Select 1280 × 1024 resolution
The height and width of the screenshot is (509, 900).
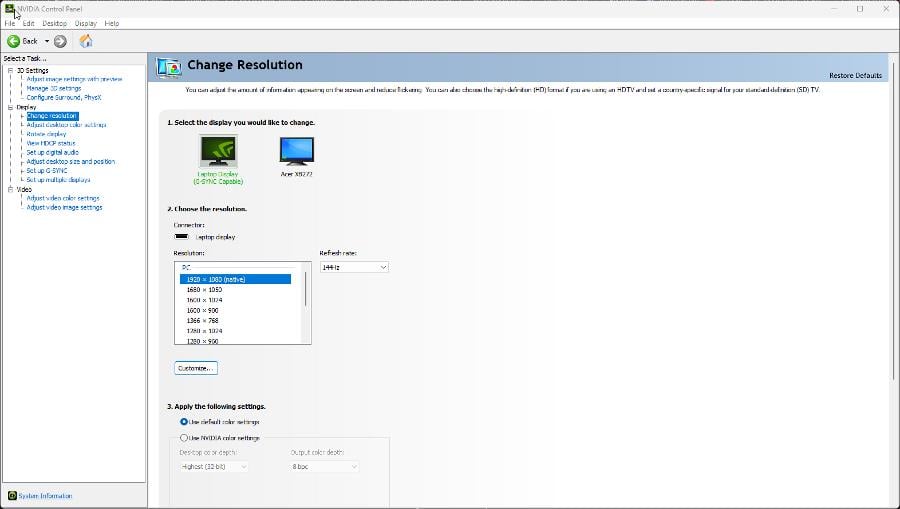point(204,331)
